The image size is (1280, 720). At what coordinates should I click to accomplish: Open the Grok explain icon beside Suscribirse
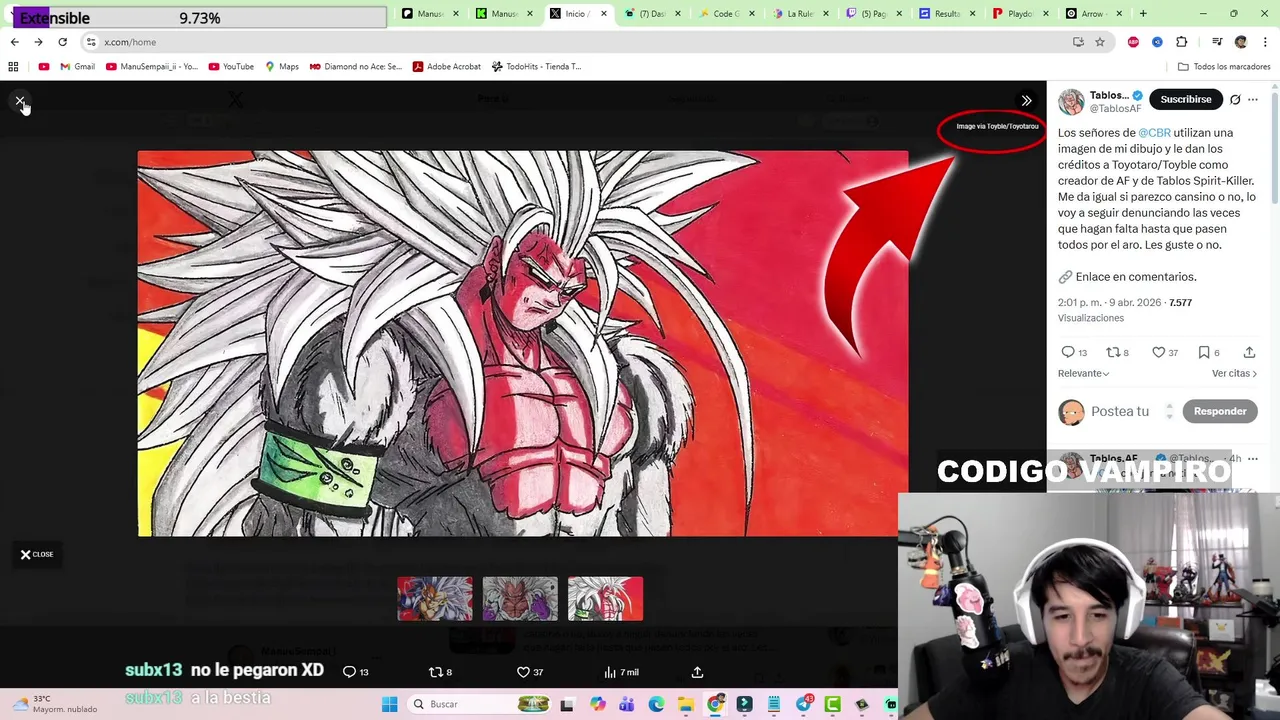(1235, 99)
